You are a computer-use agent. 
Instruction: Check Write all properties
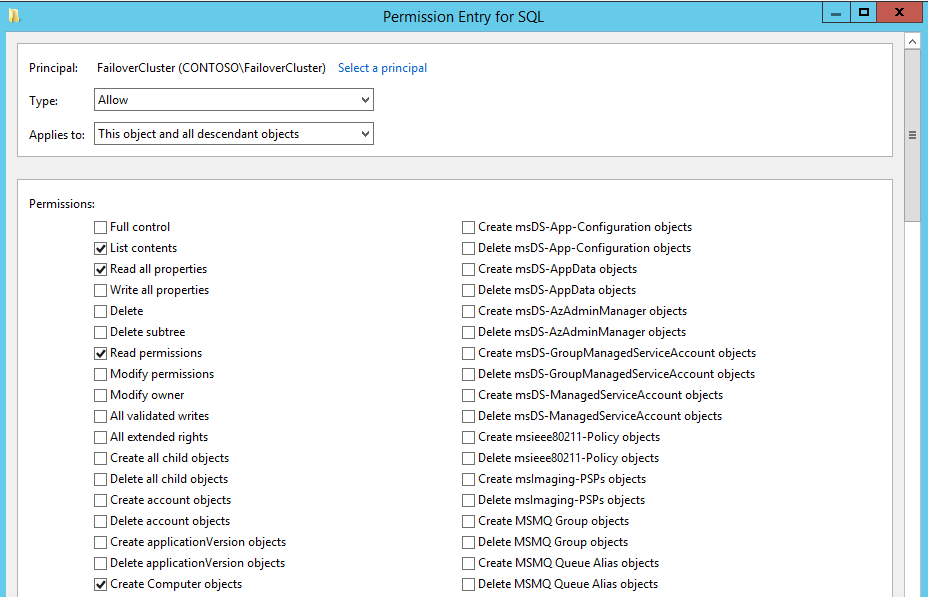(x=101, y=291)
